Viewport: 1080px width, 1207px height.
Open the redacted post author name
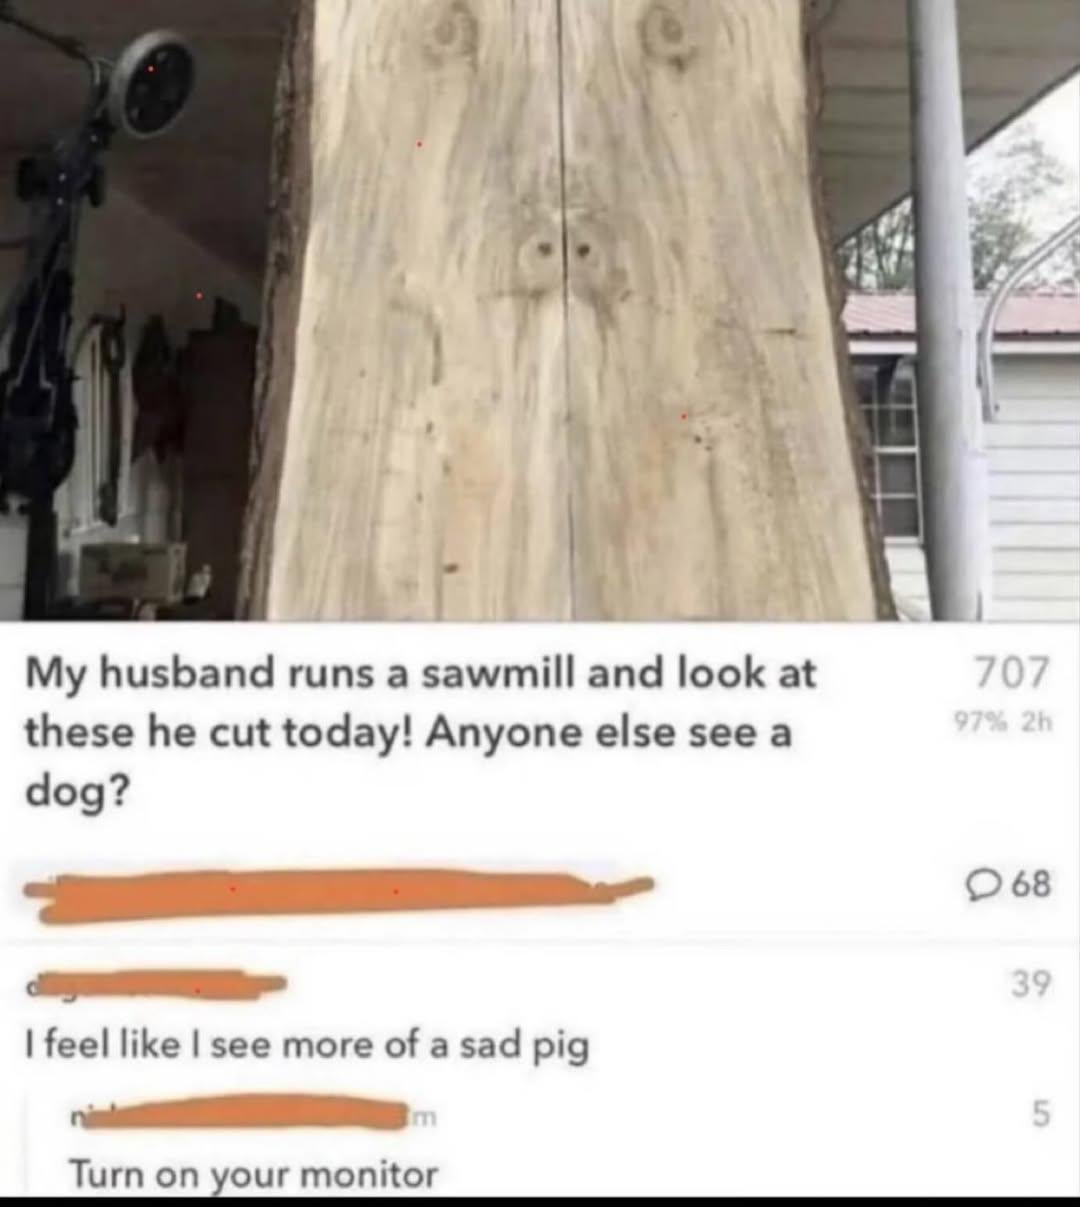coord(338,893)
